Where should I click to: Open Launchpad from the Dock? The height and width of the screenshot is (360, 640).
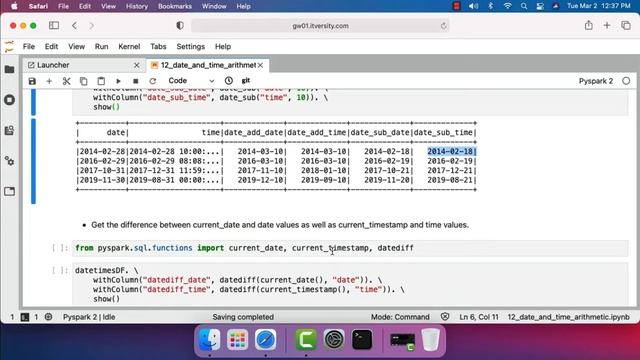(x=238, y=340)
